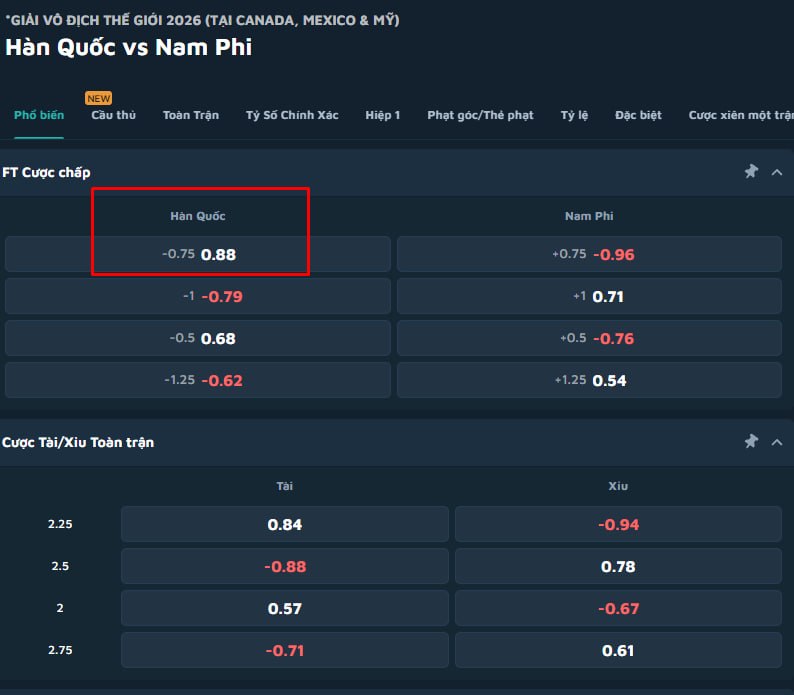Choose Hàn Quốc -0.5 odds 0.68
The height and width of the screenshot is (695, 794).
198,338
